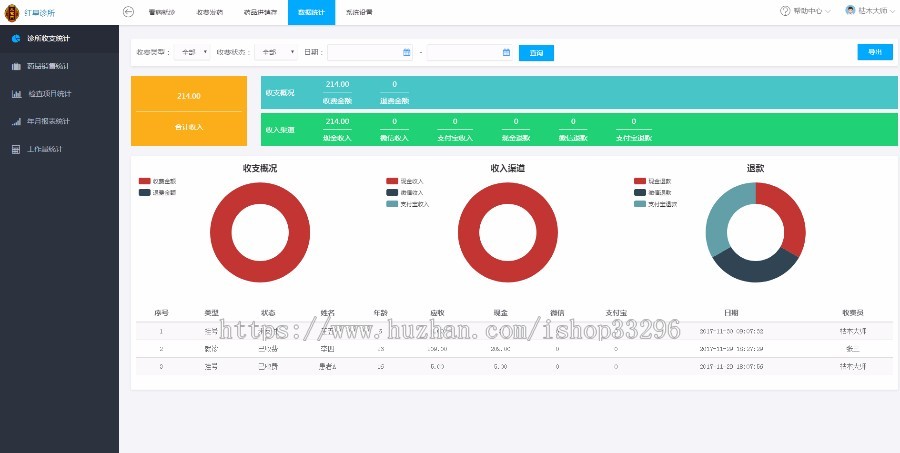Click the 支付宝退款 label in green bar

(634, 138)
